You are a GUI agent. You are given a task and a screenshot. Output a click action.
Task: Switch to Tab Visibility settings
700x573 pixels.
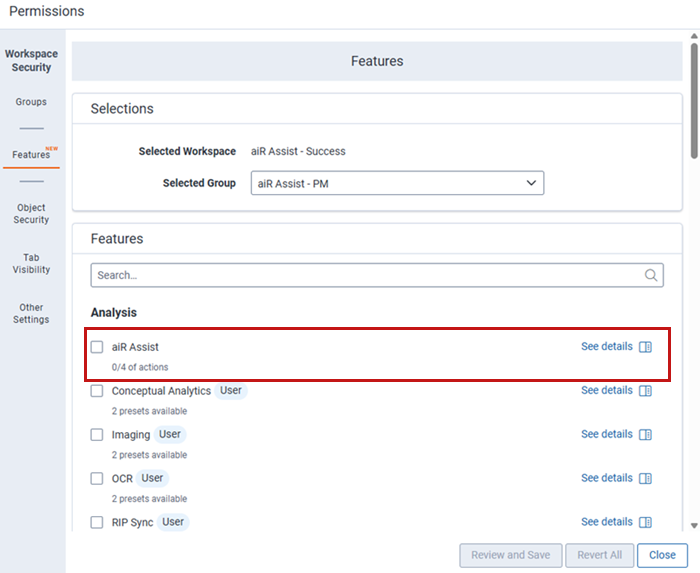31,263
